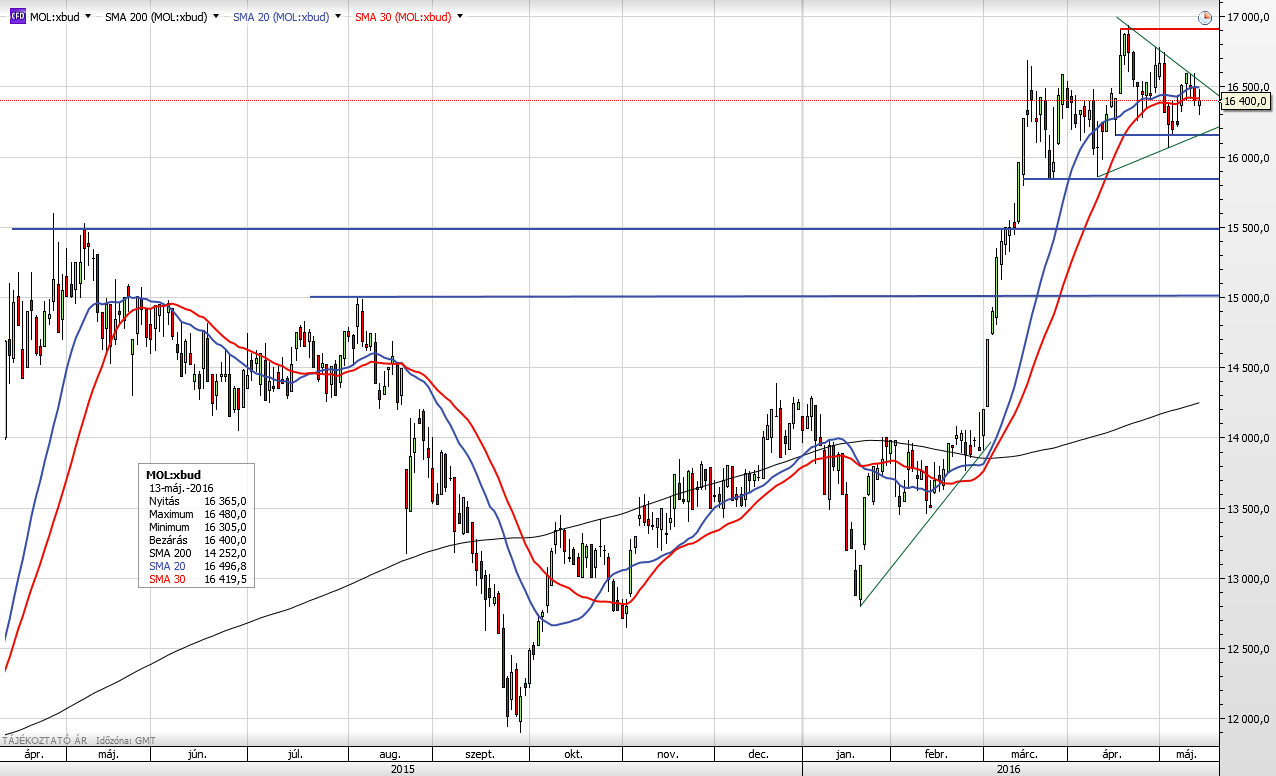Click the 17 000,0 price axis label
Screen dimensions: 1276x776
(x=1248, y=17)
